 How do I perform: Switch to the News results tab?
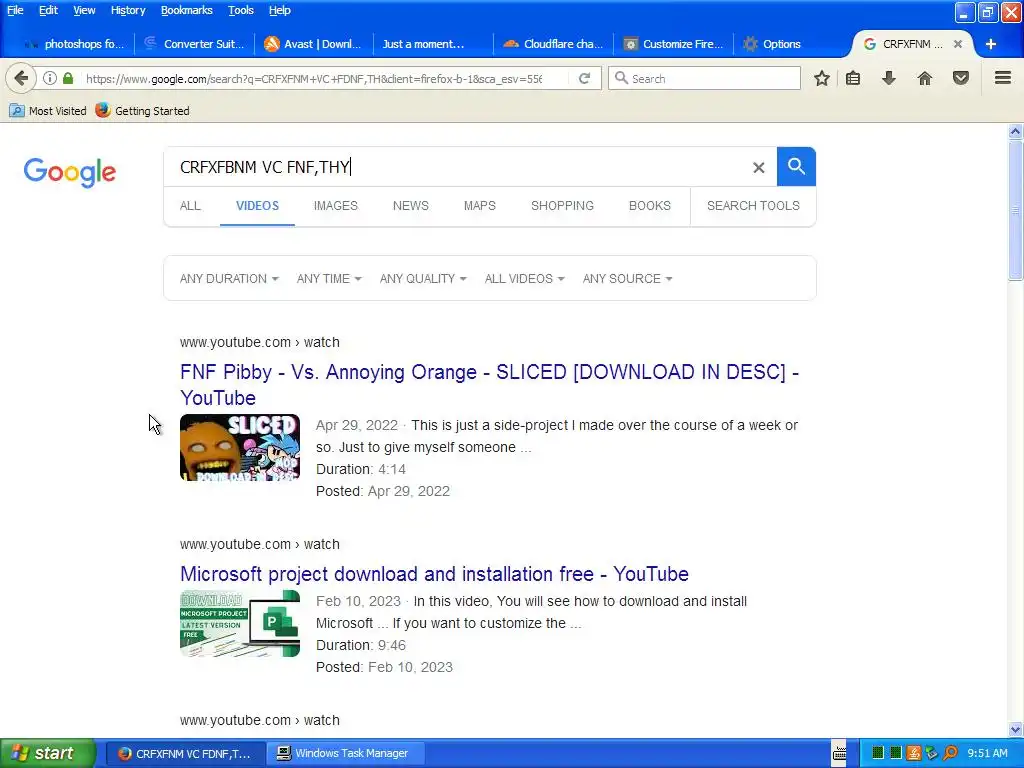click(411, 206)
